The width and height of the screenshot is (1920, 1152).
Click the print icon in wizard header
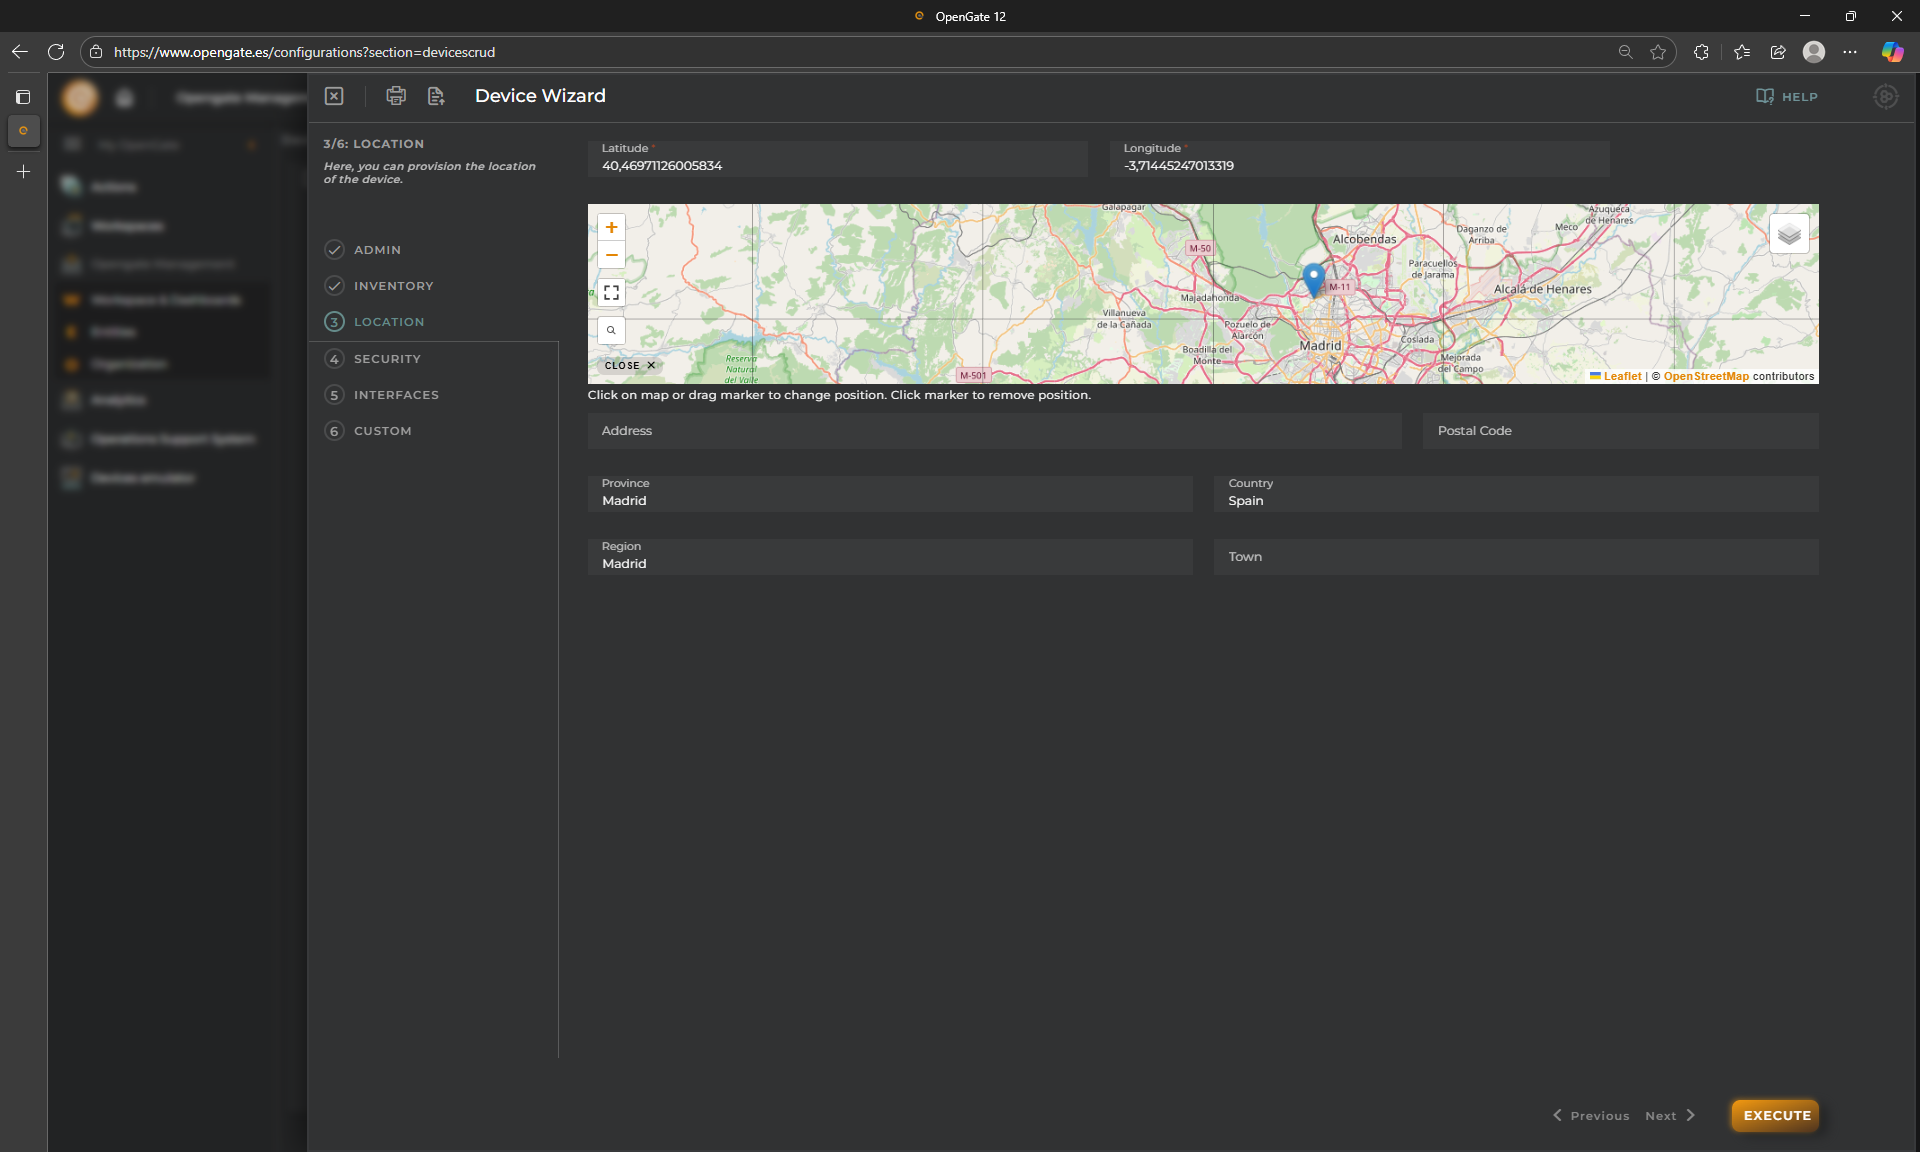point(396,96)
